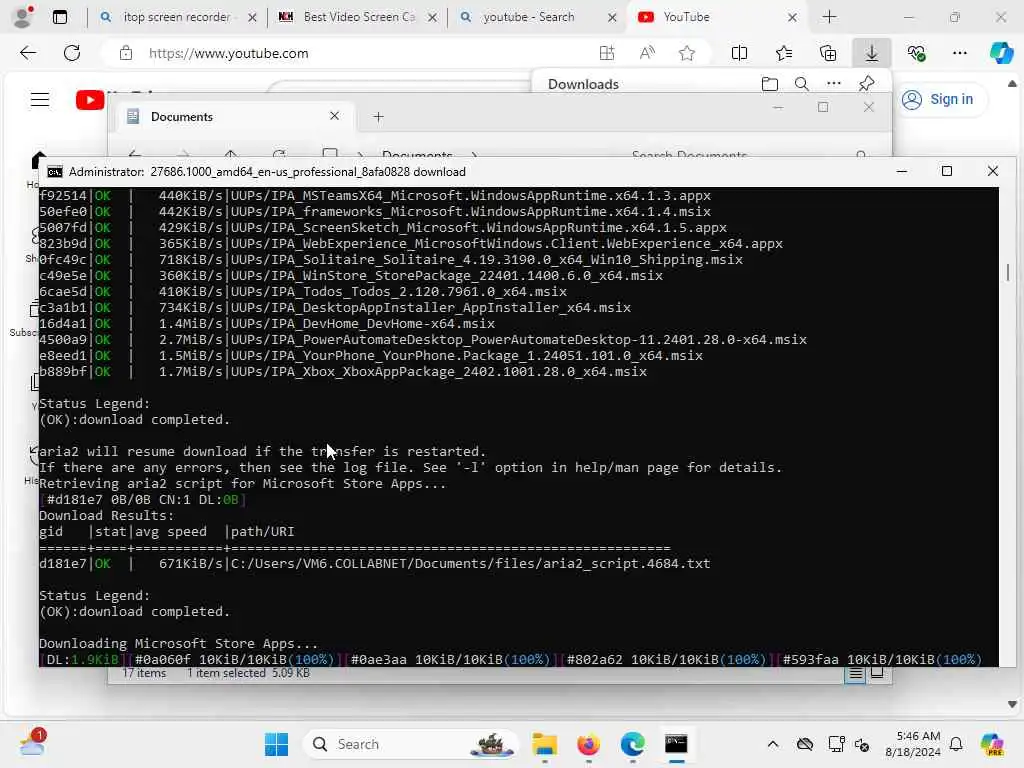Open the Favorites list icon
This screenshot has width=1024, height=768.
(x=784, y=53)
